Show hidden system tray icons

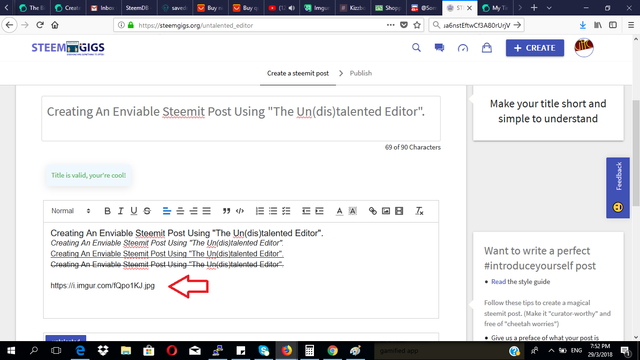coord(551,351)
